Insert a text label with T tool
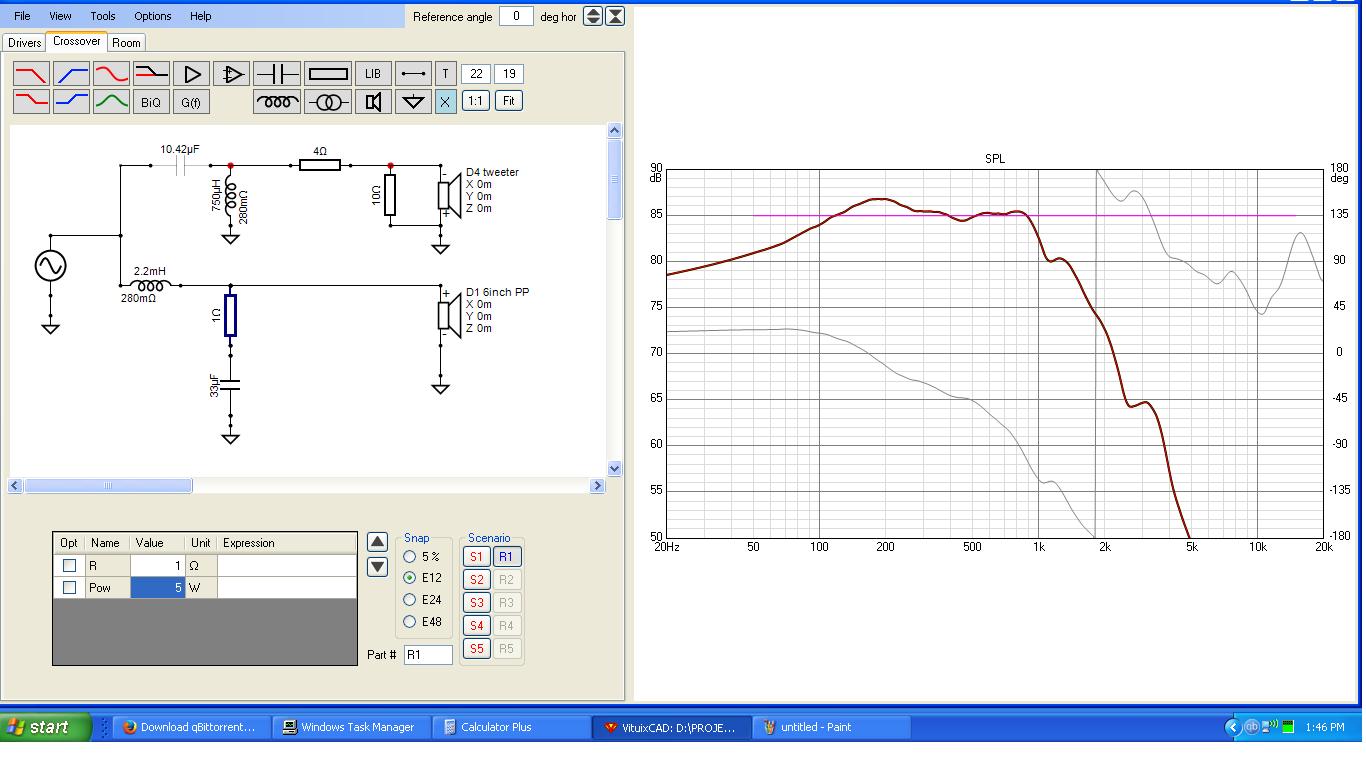The height and width of the screenshot is (768, 1366). pyautogui.click(x=446, y=74)
